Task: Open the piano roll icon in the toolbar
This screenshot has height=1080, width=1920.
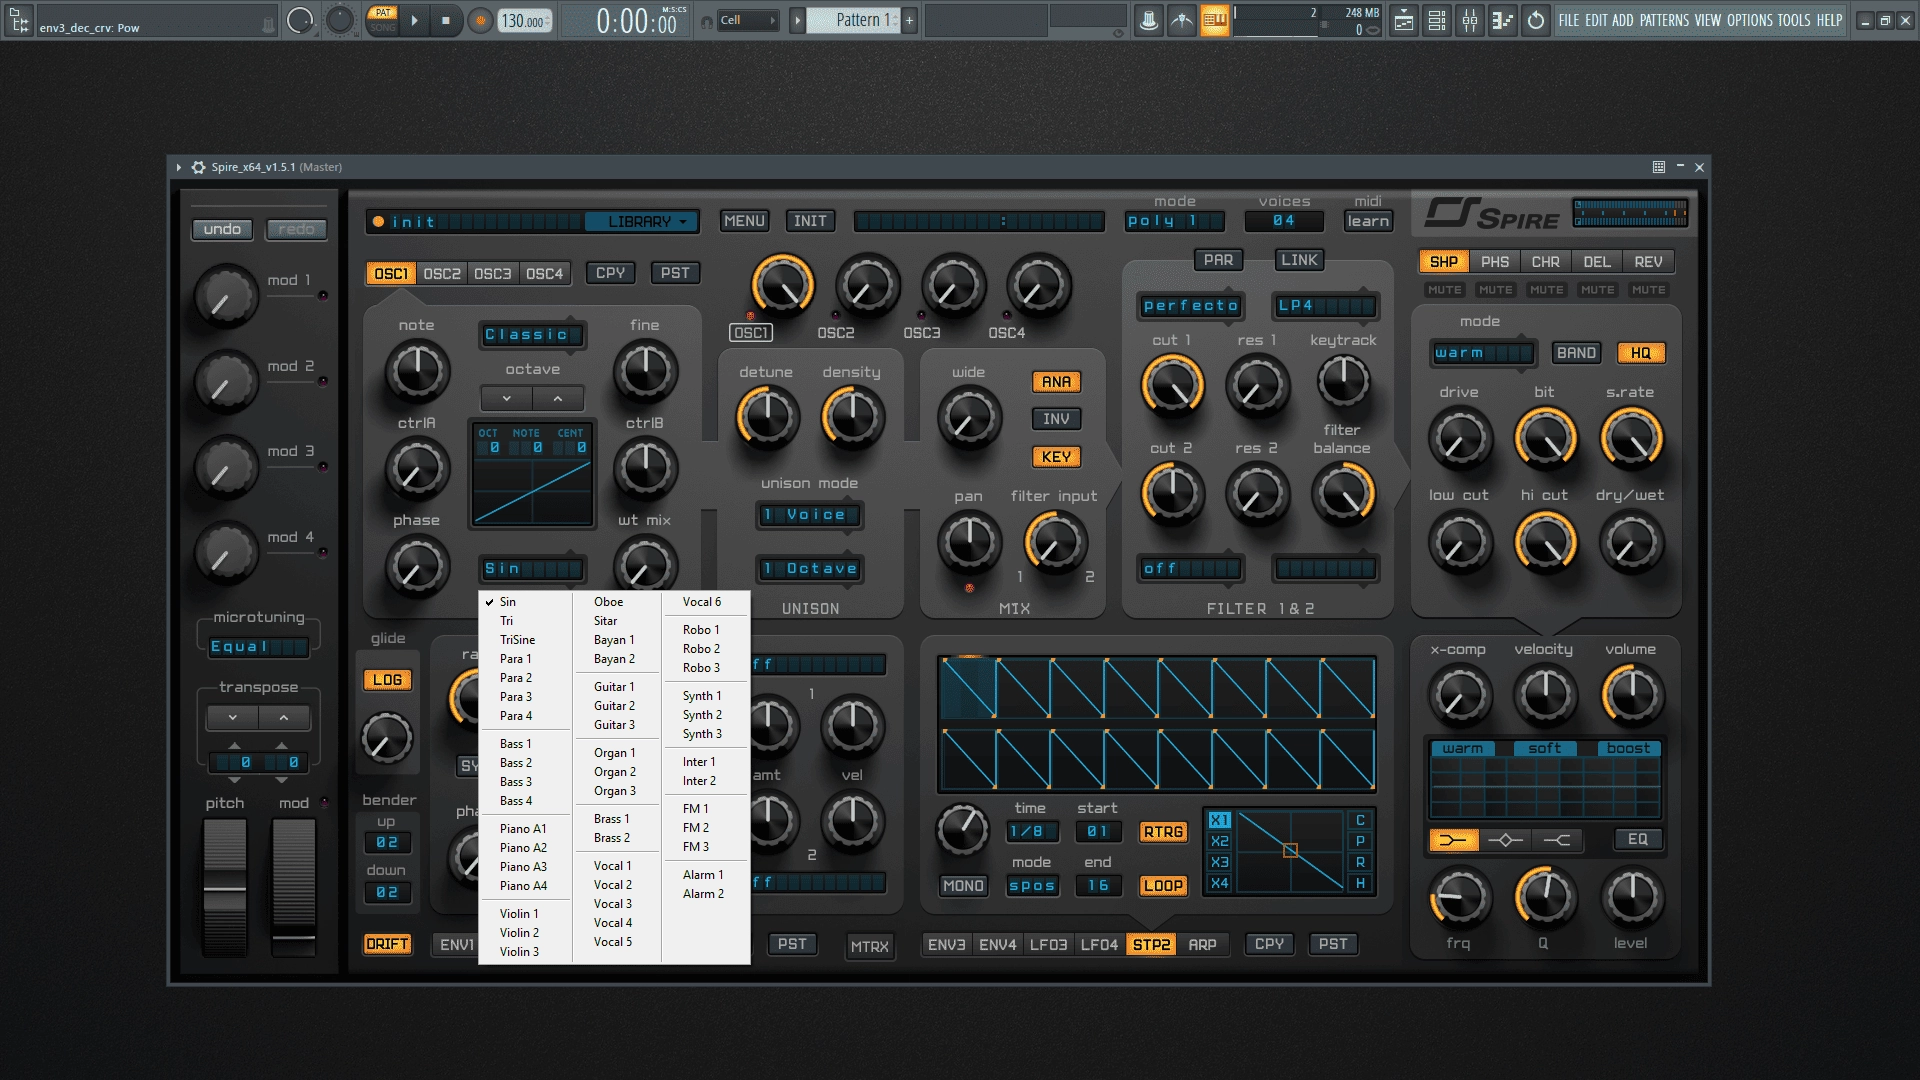Action: (x=1503, y=20)
